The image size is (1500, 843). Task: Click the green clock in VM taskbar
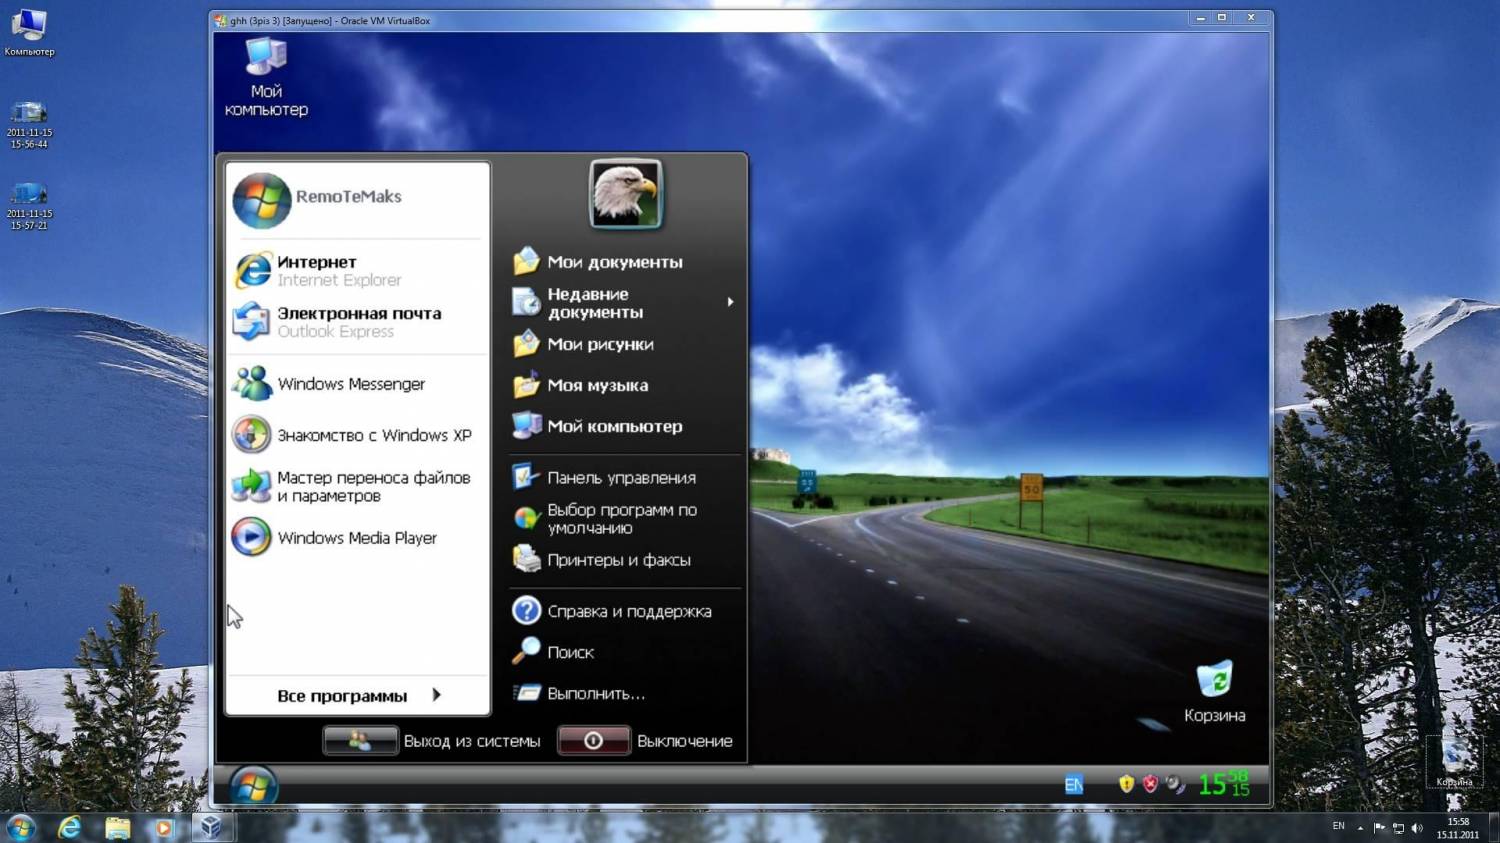tap(1224, 784)
